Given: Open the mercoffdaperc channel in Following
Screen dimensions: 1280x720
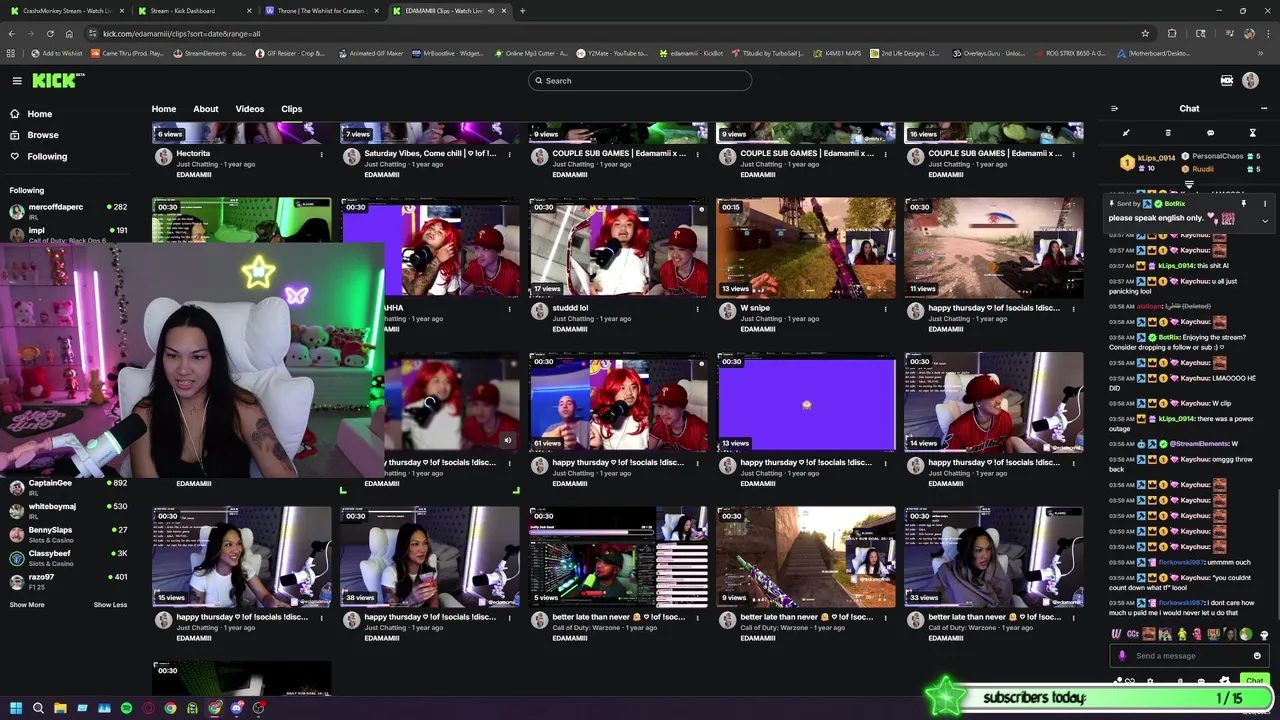Looking at the screenshot, I should click(x=68, y=212).
